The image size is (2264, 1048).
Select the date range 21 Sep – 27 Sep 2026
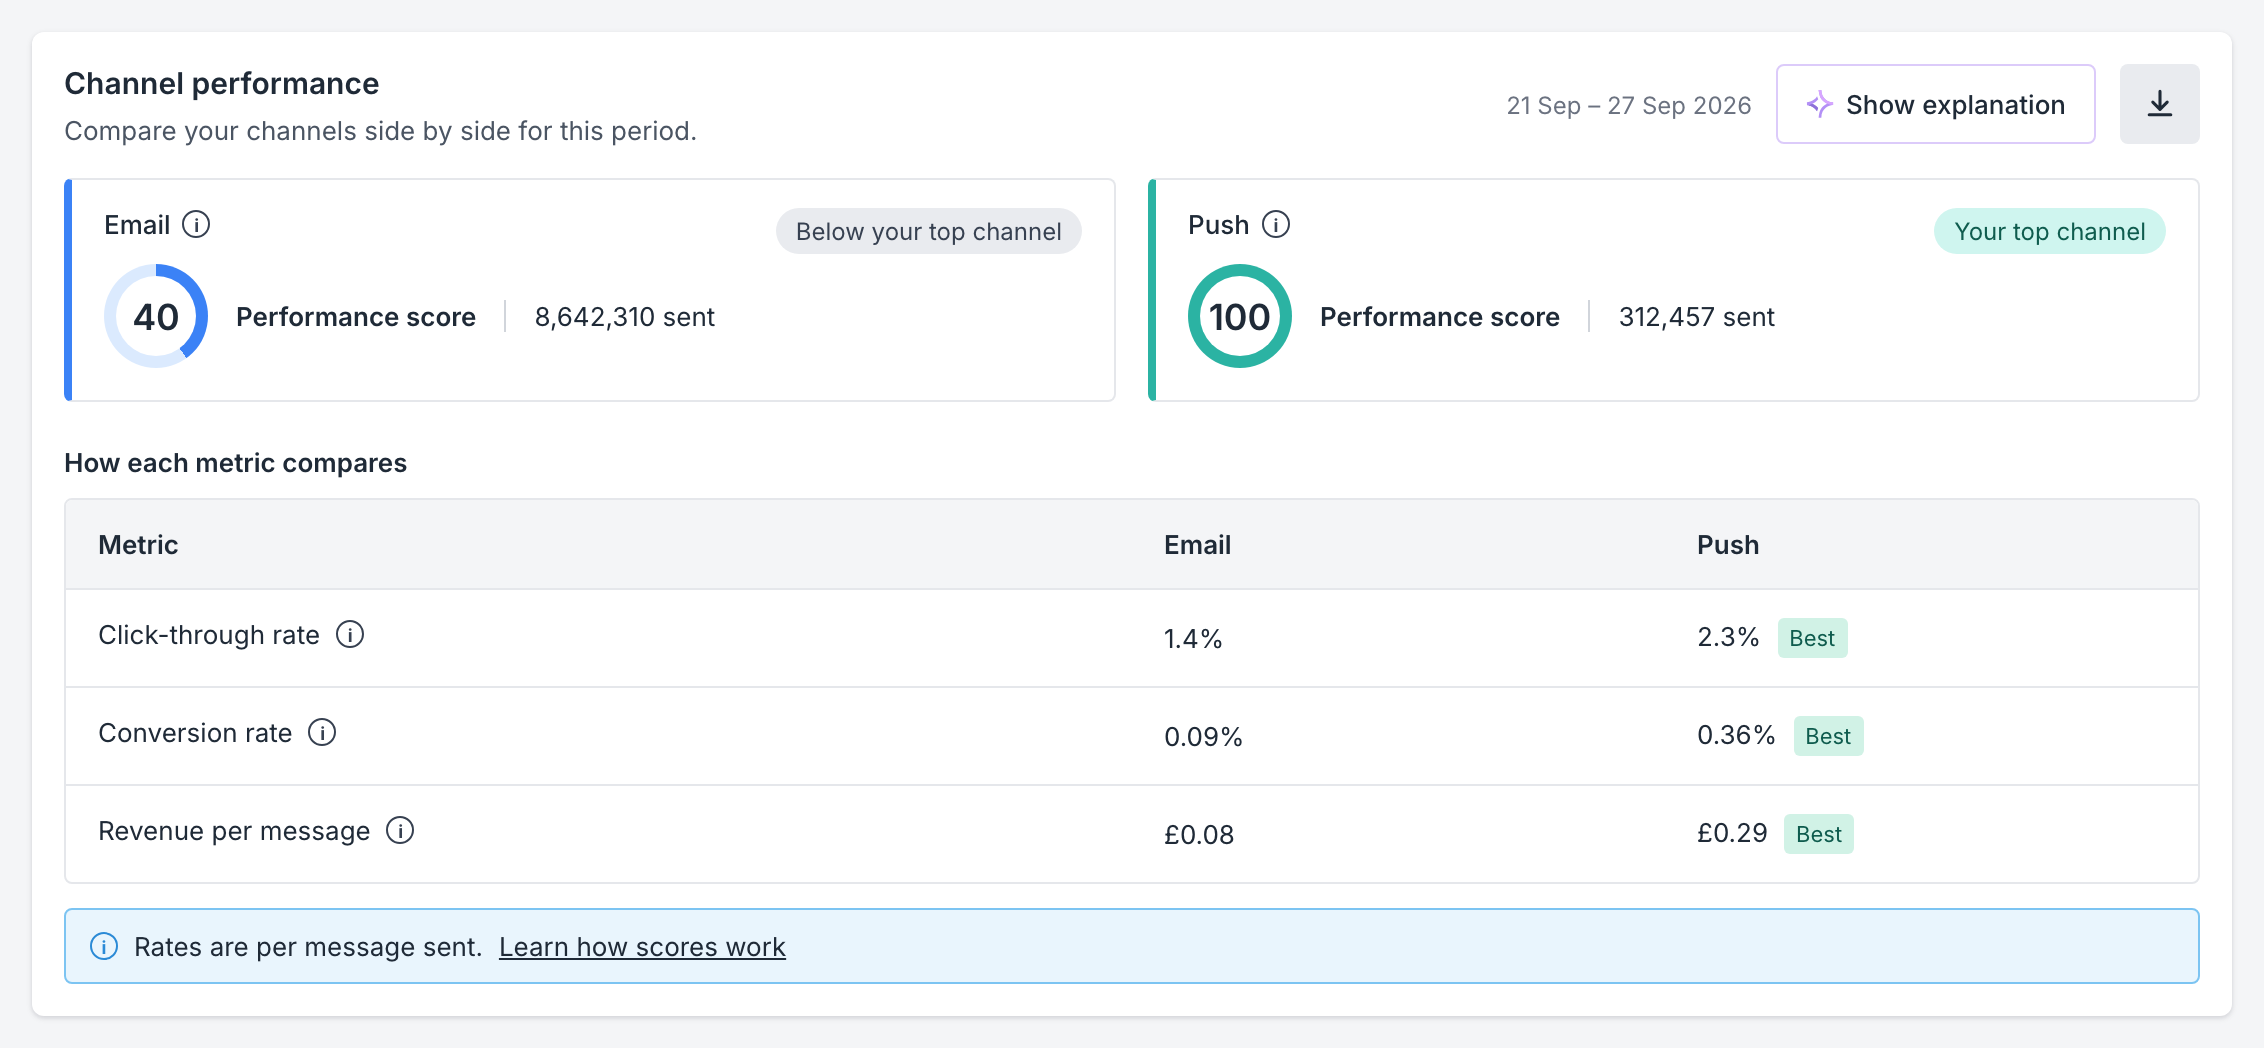pos(1629,105)
